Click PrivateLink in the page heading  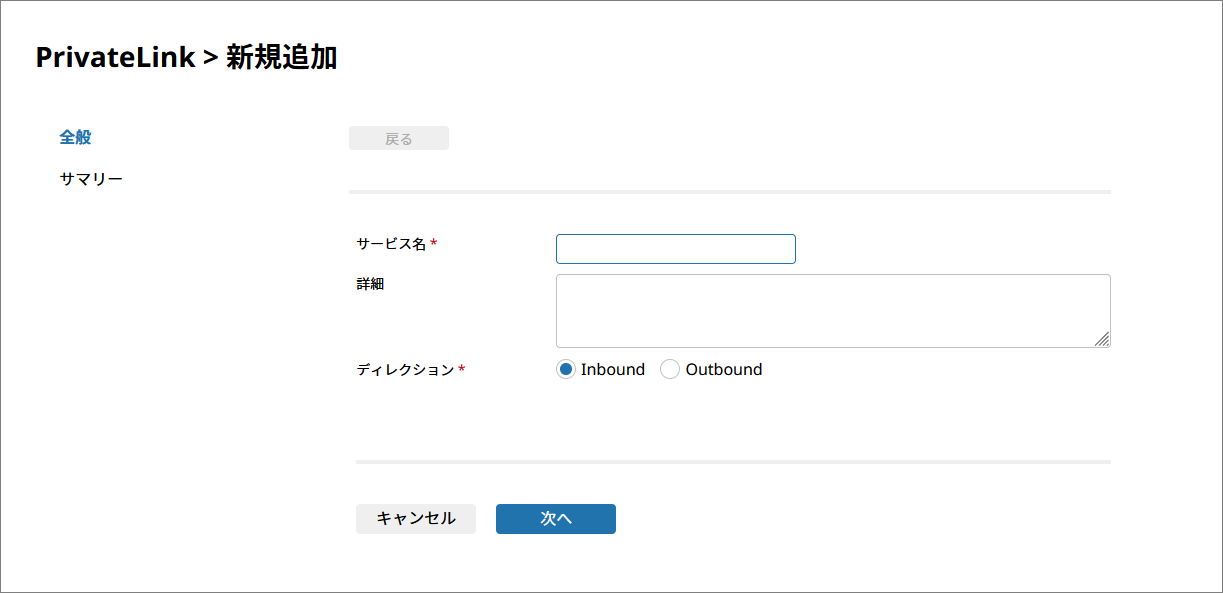click(115, 58)
